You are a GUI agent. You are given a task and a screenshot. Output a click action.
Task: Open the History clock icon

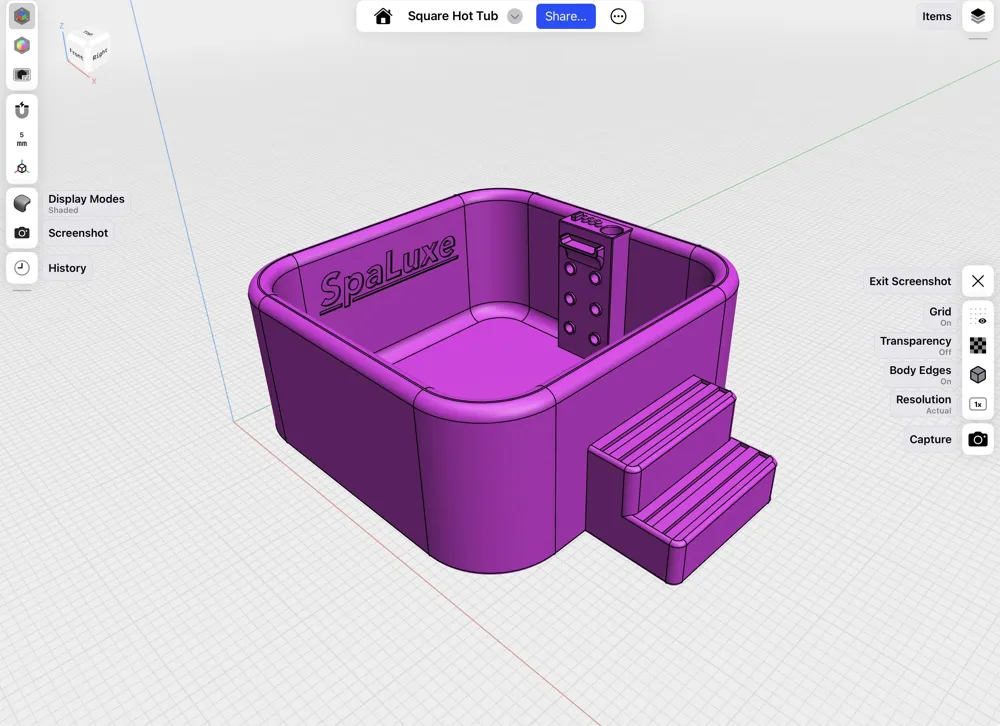(22, 268)
